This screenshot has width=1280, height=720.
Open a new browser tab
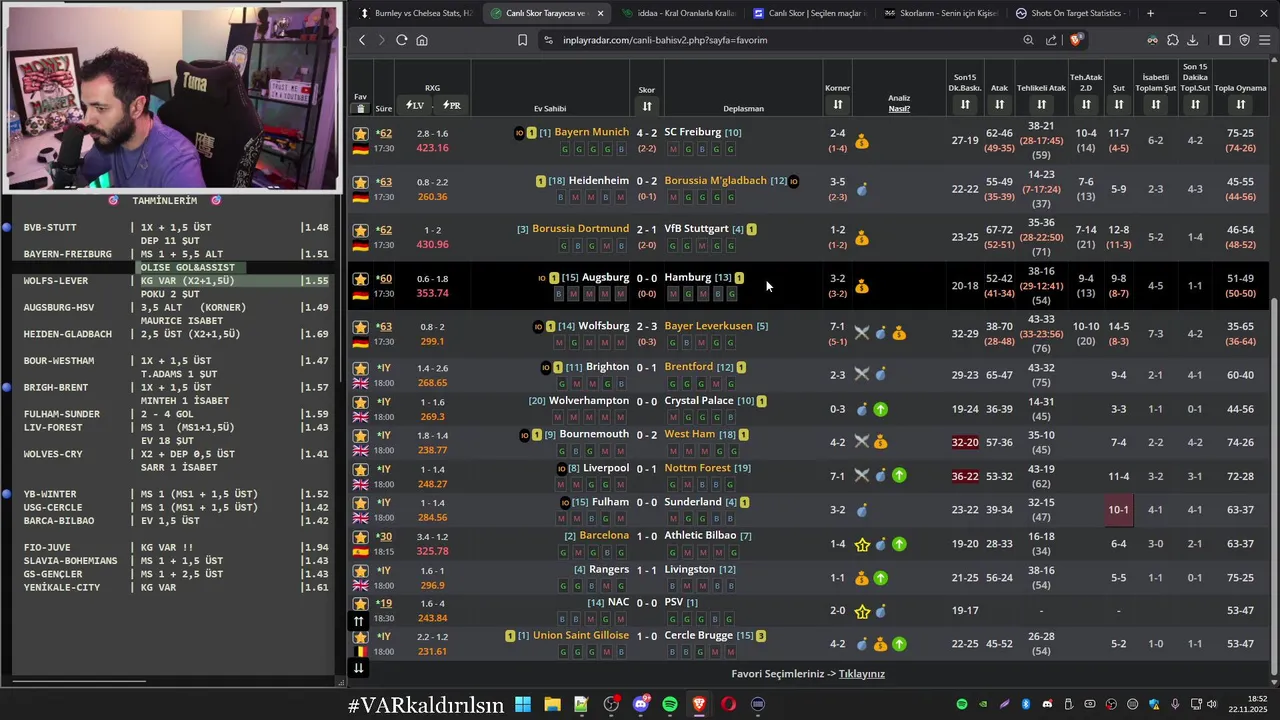pyautogui.click(x=1150, y=13)
